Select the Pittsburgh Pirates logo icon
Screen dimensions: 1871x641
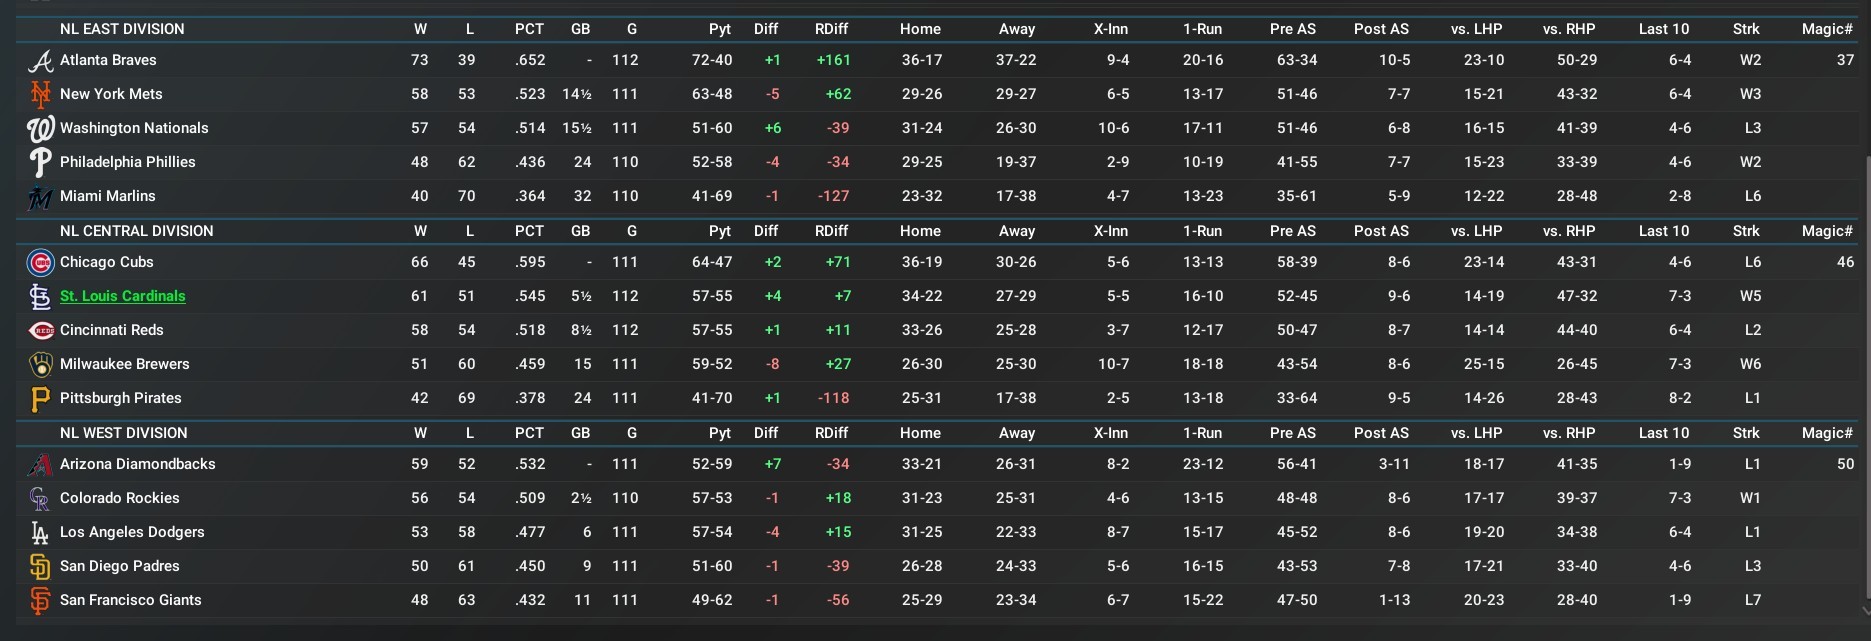[40, 399]
